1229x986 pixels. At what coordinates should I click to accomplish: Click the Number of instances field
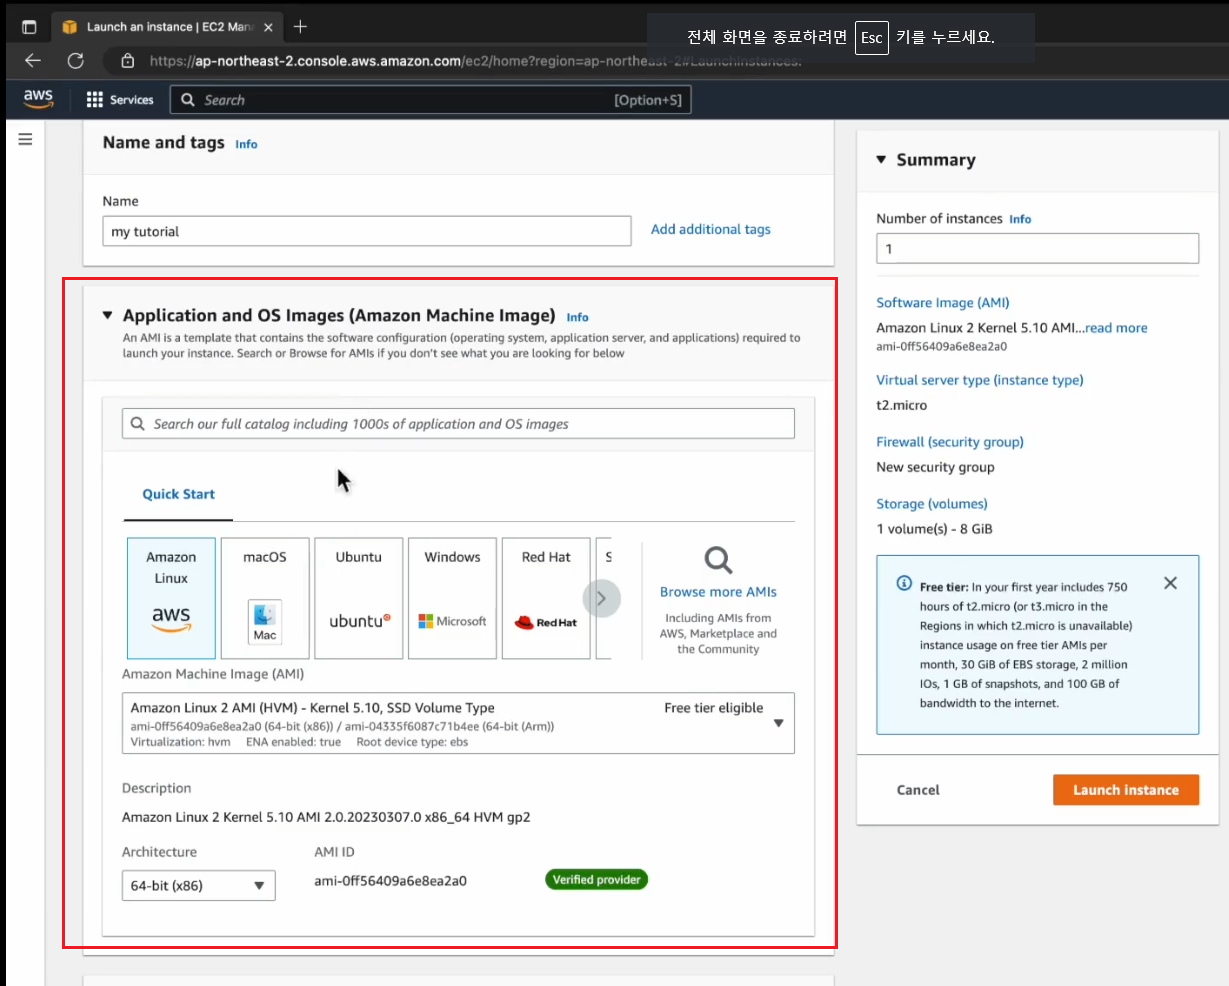[x=1037, y=248]
